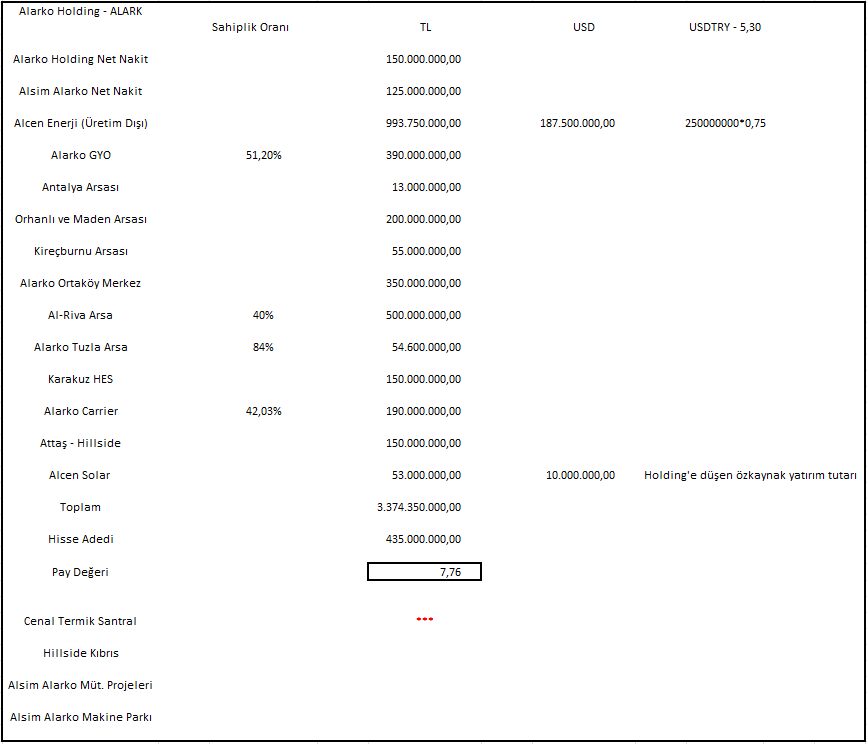Click the 190.000.000,00 value cell

(x=424, y=412)
